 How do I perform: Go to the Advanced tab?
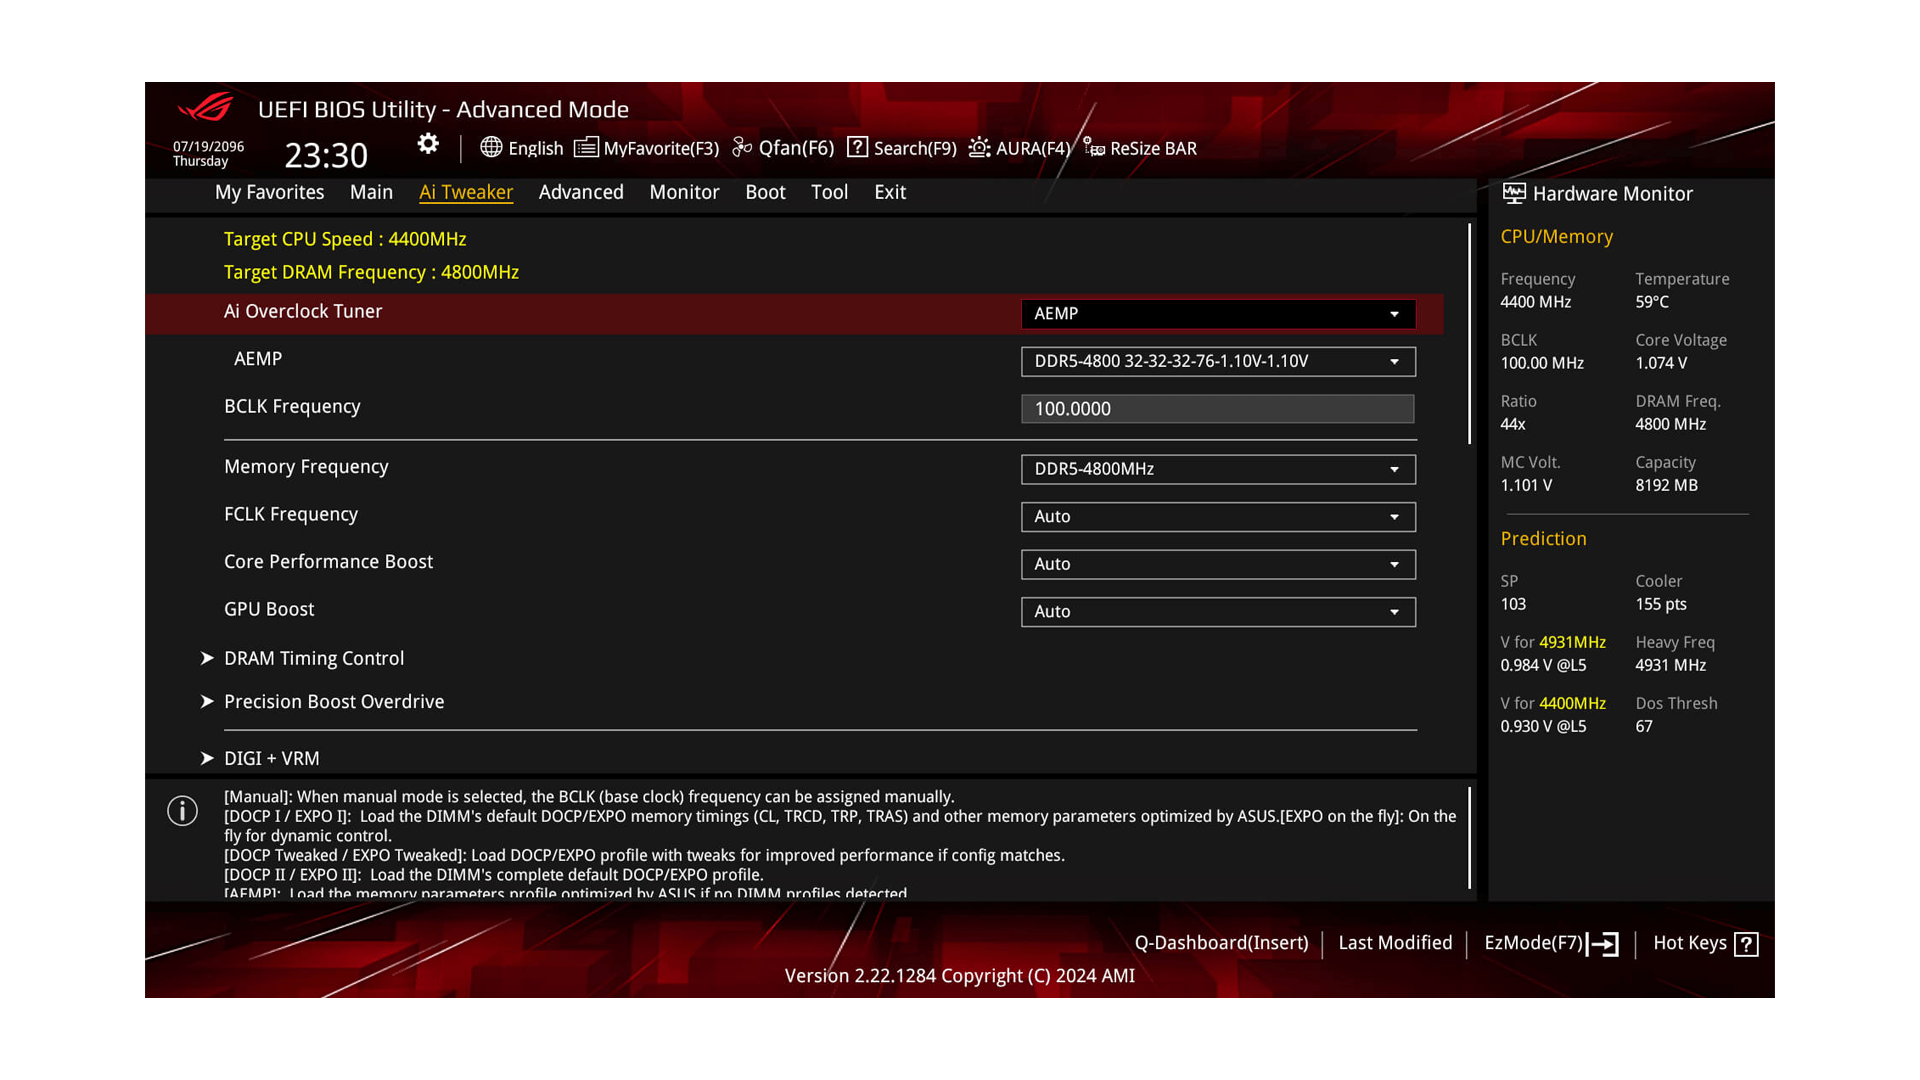click(x=581, y=192)
